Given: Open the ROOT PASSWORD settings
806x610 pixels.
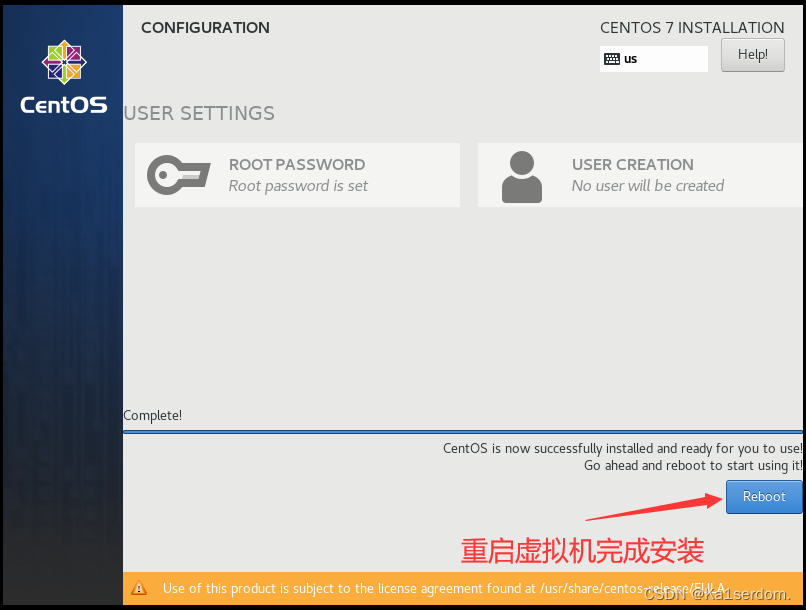Looking at the screenshot, I should click(x=297, y=175).
